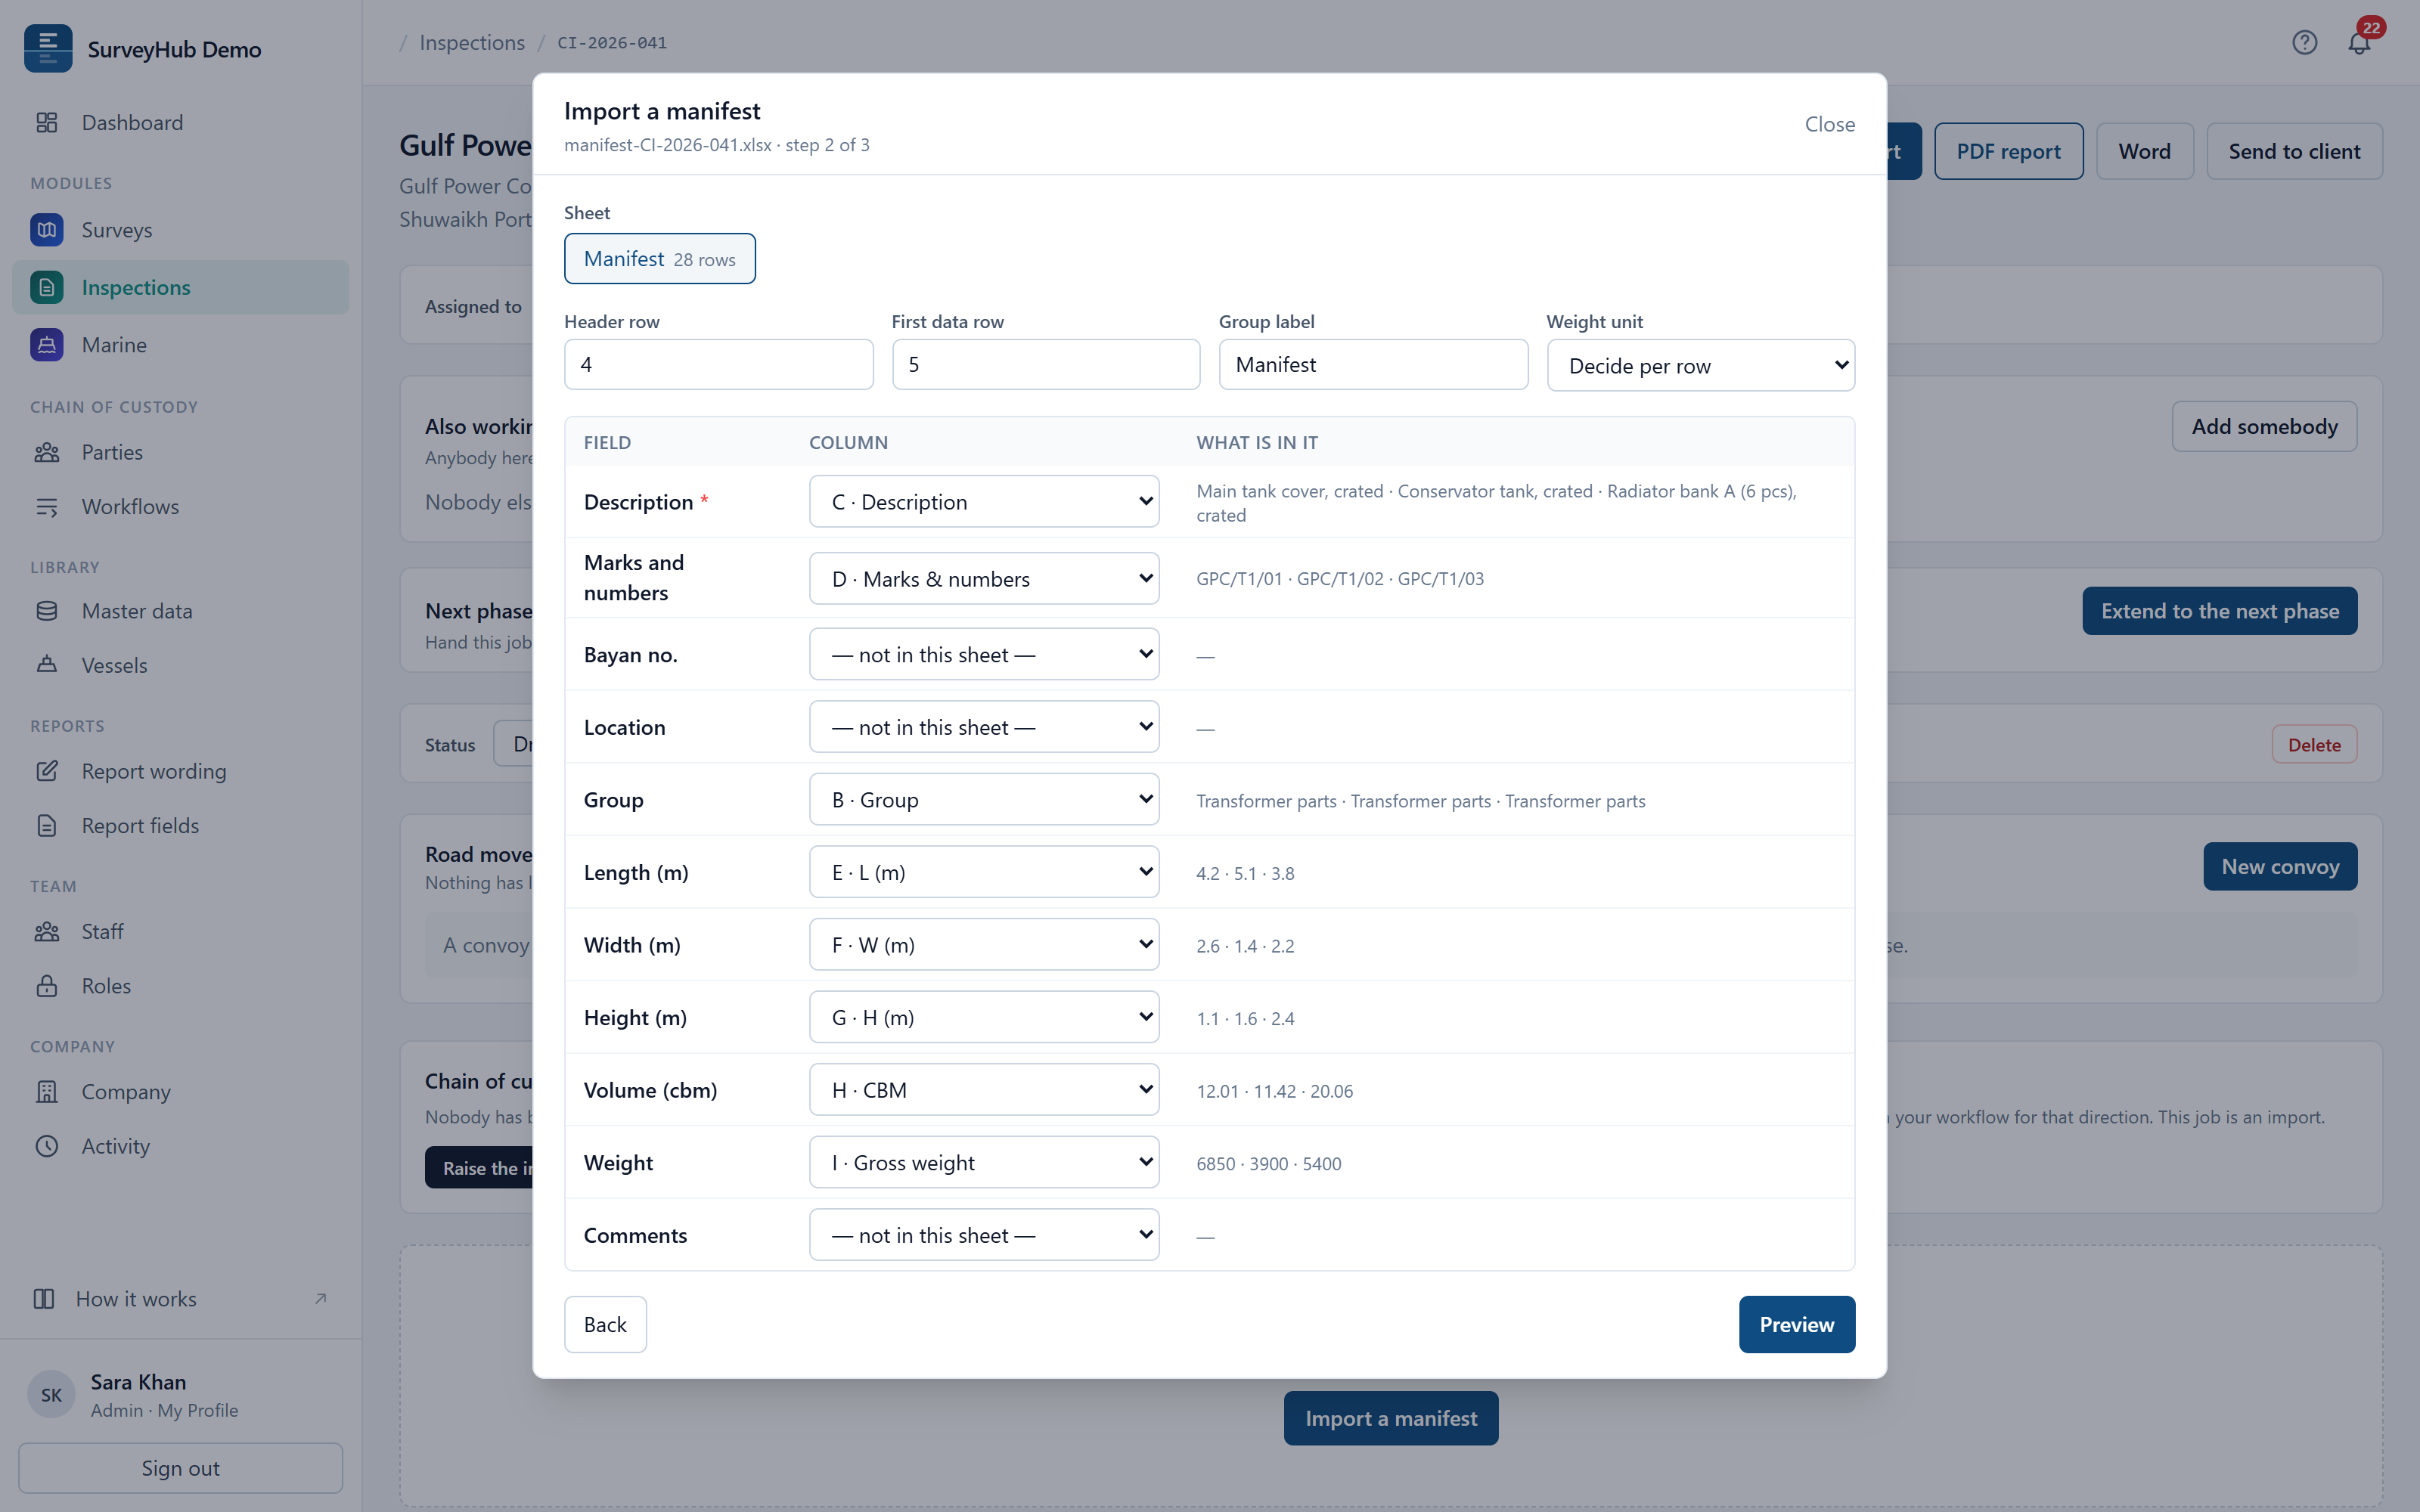Open the notifications bell with 22 badge

2360,42
